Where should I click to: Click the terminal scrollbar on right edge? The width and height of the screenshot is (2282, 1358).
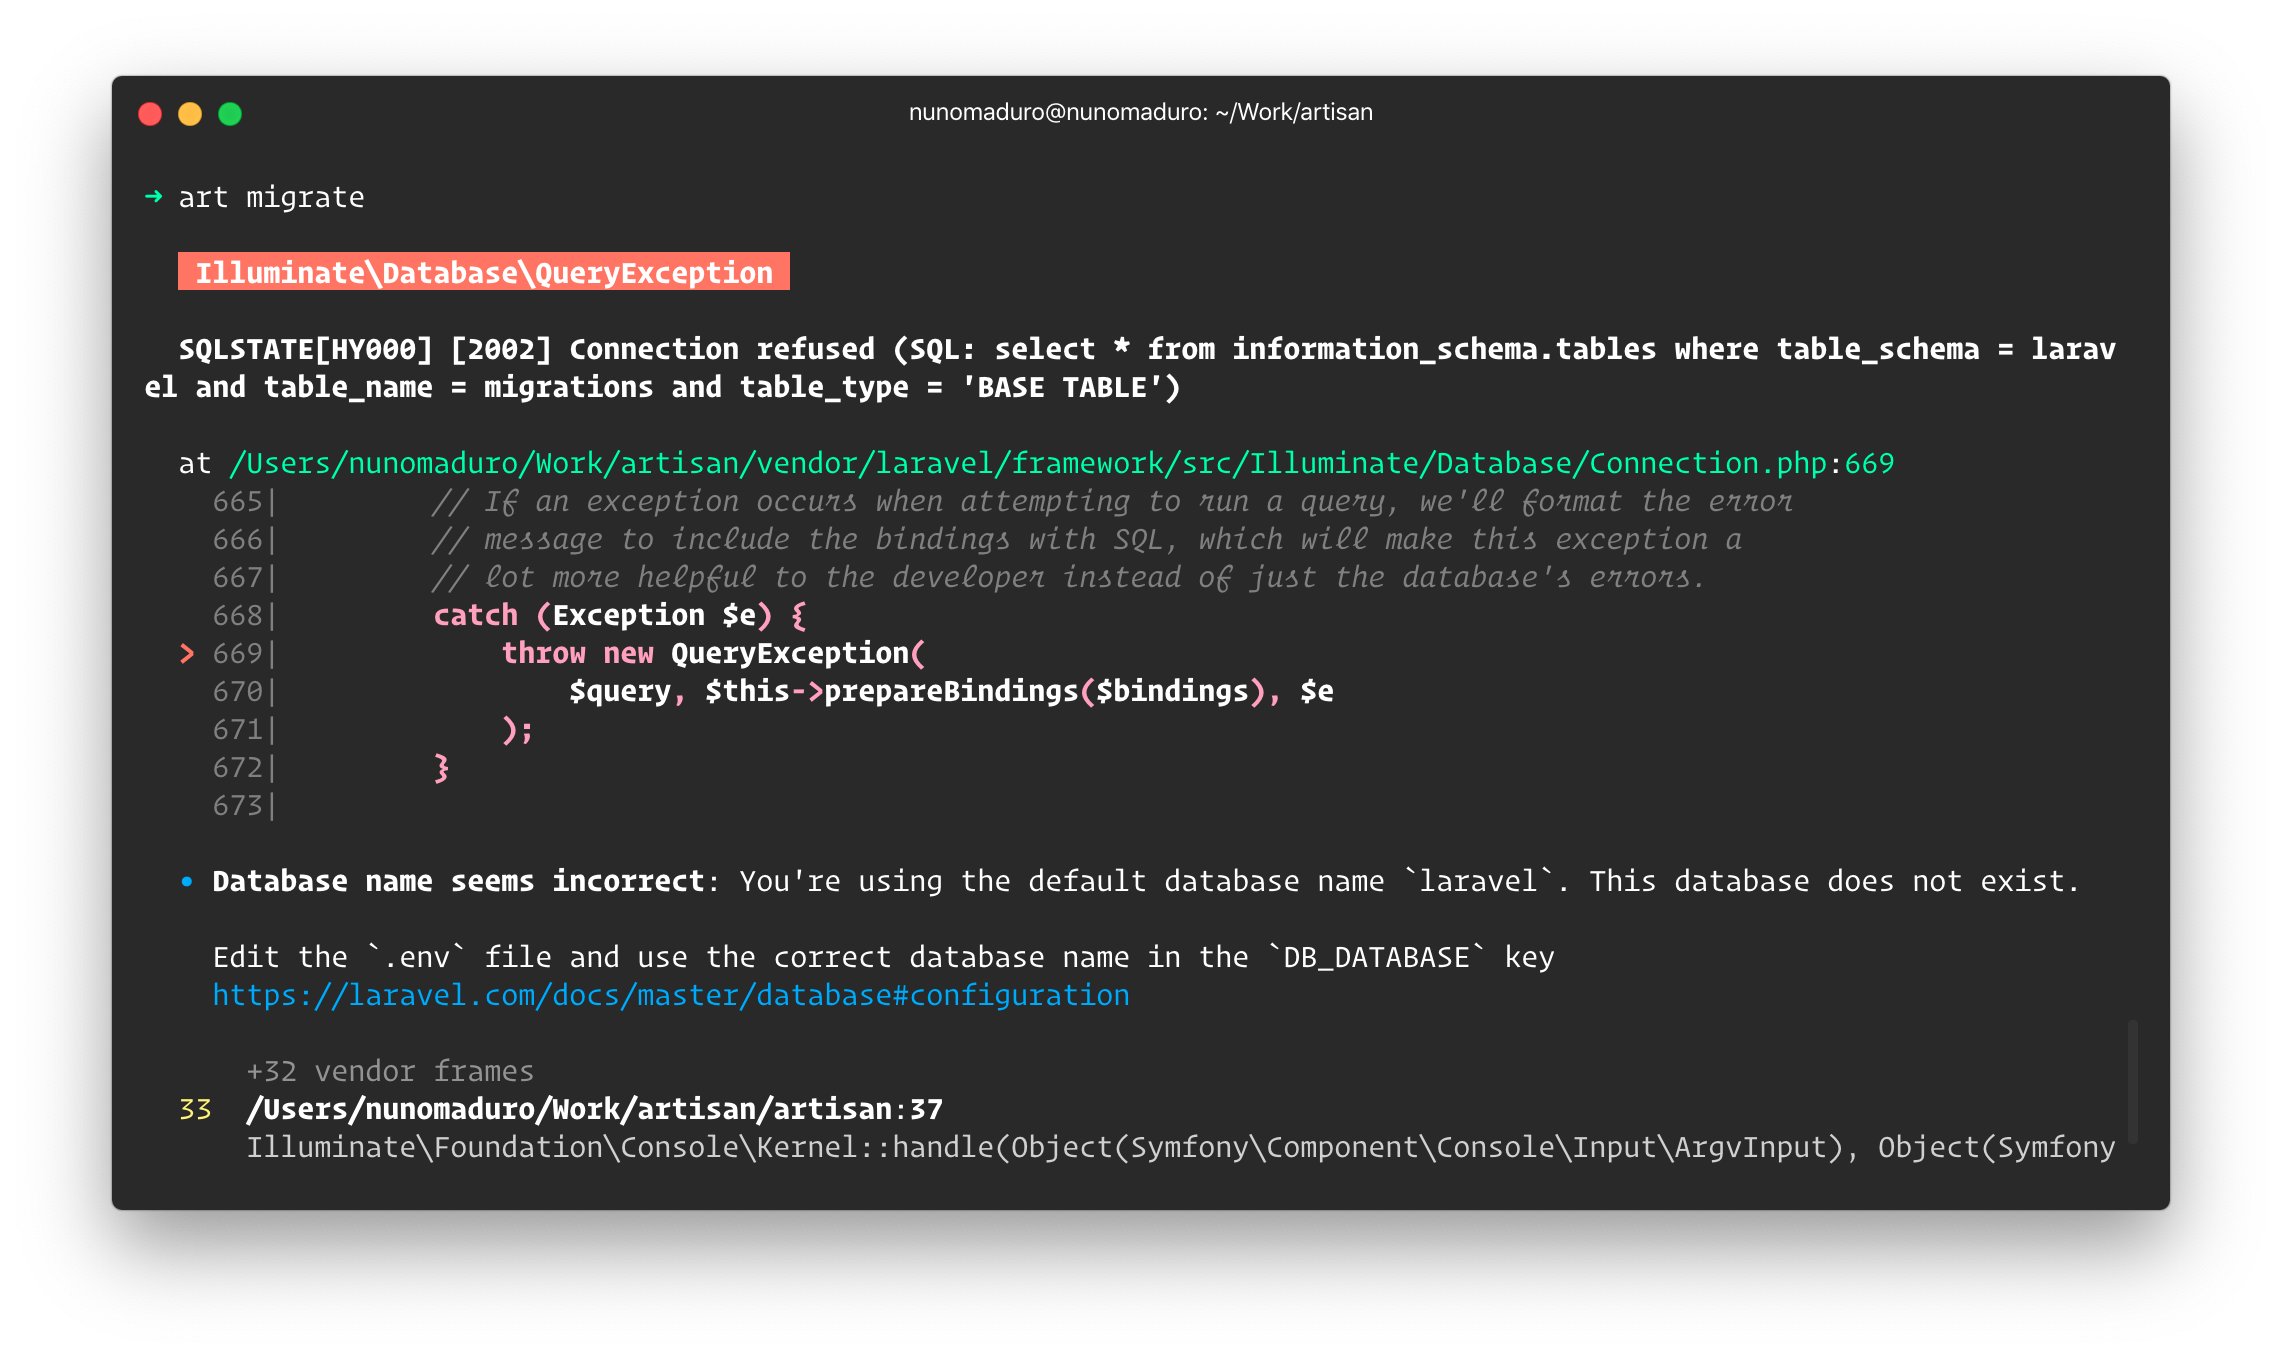(x=2133, y=1082)
